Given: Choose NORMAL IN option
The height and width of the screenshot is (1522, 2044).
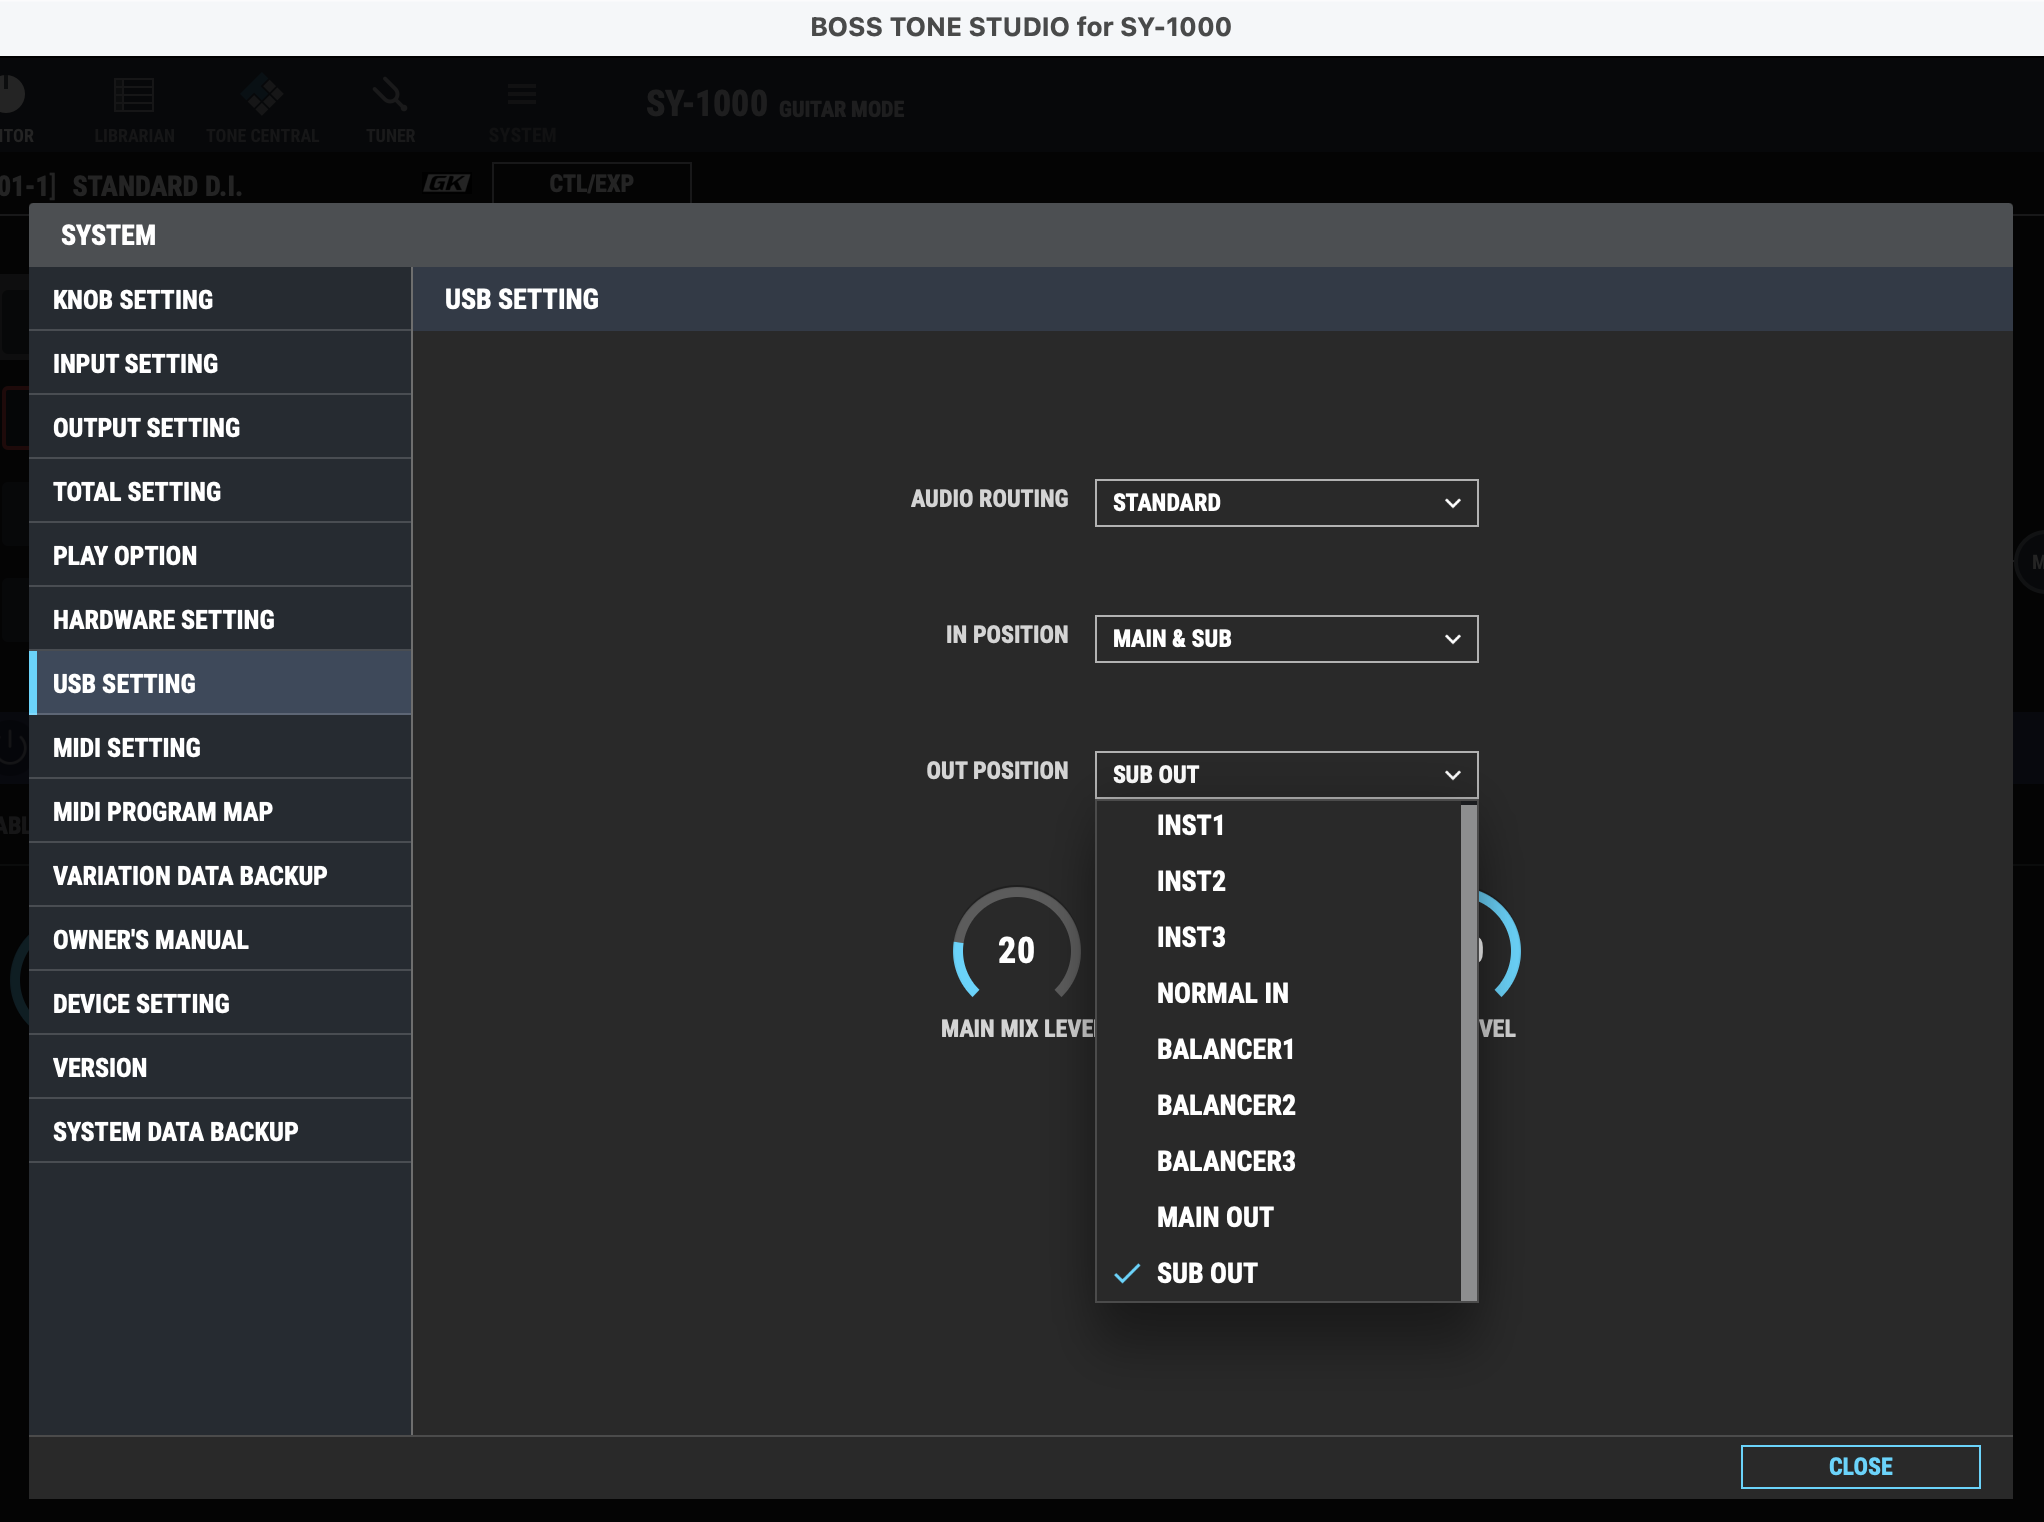Looking at the screenshot, I should pos(1222,993).
